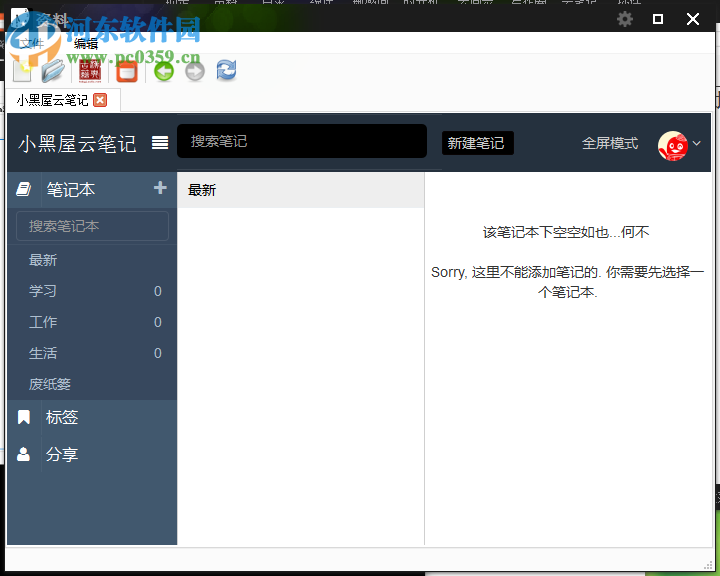Open window settings with the gear icon
The width and height of the screenshot is (720, 576).
624,19
